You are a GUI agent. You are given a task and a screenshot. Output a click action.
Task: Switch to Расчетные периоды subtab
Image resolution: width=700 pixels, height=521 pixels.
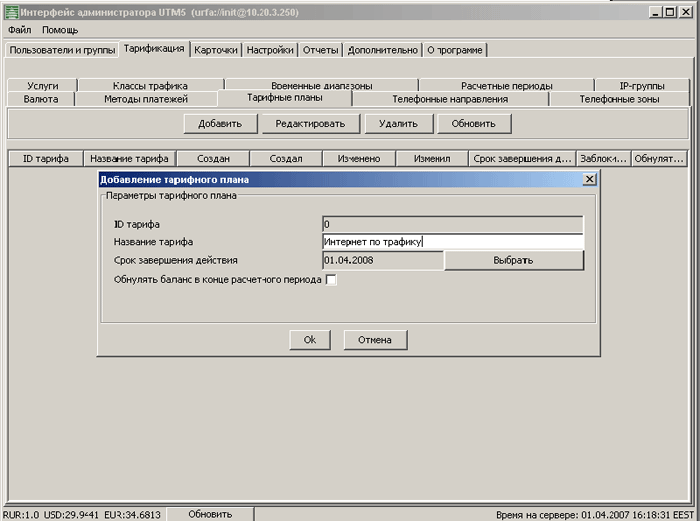pyautogui.click(x=507, y=85)
